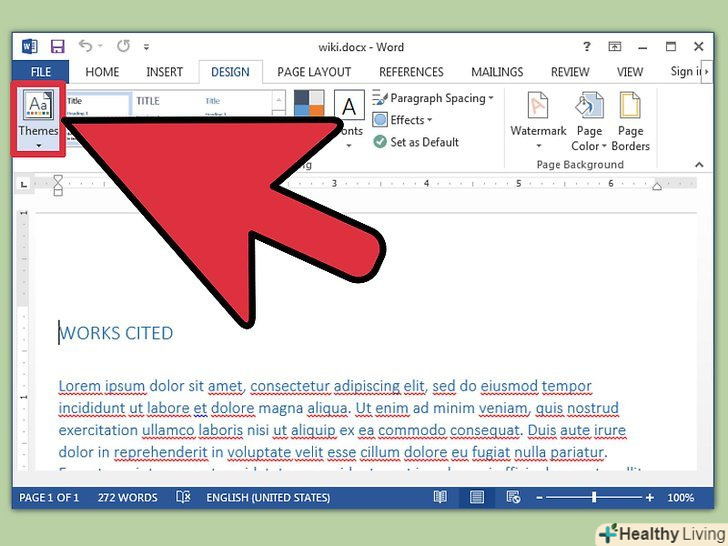Image resolution: width=728 pixels, height=546 pixels.
Task: Click the tab selector L button
Action: coord(24,185)
